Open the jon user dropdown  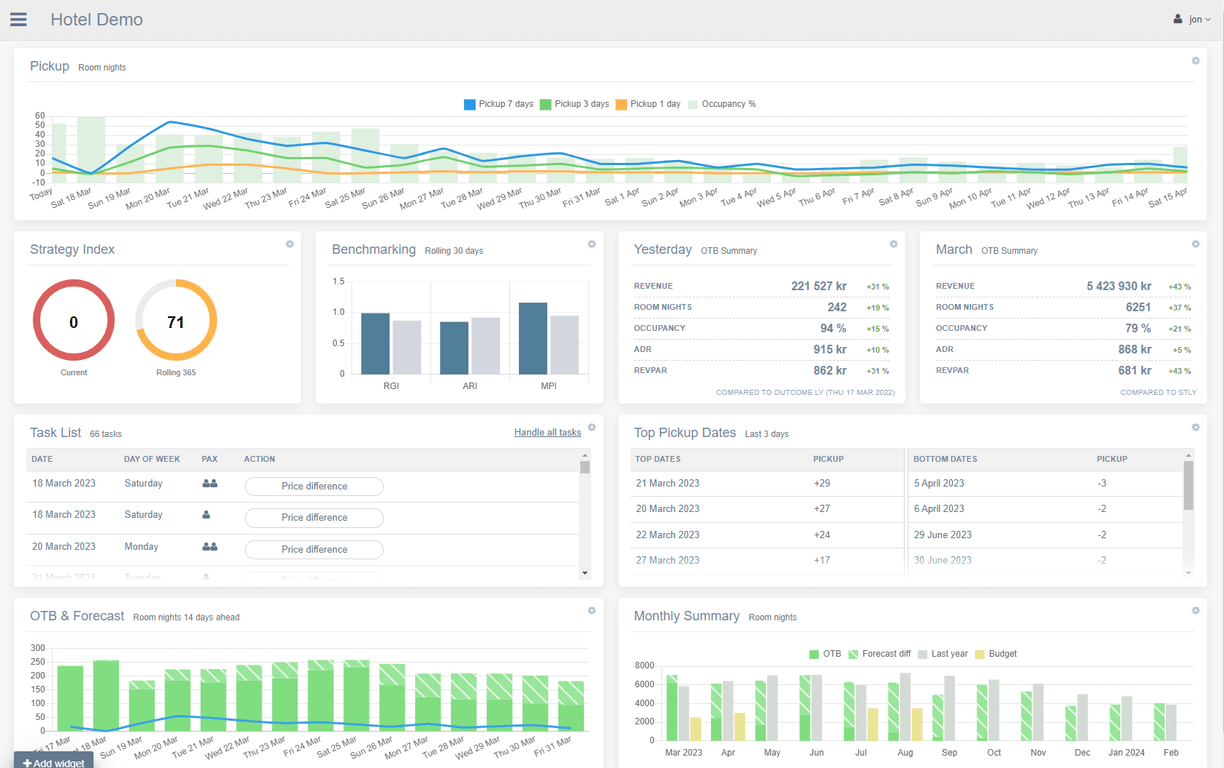pyautogui.click(x=1192, y=20)
